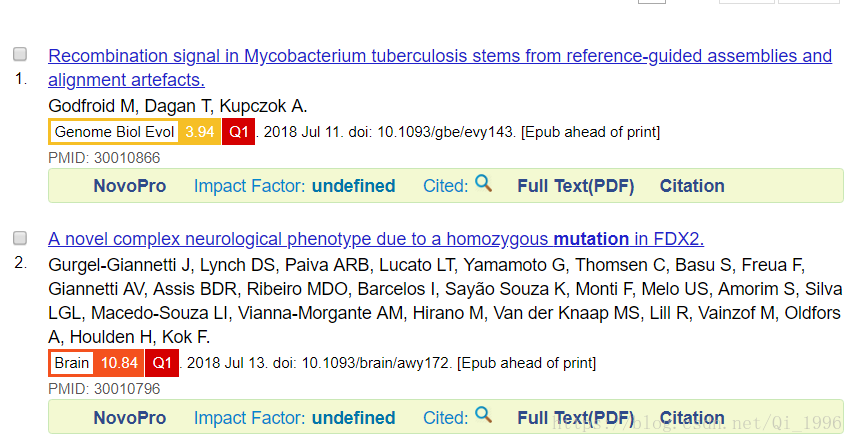Viewport: 853px width, 443px height.
Task: Click the Genome Biol Evol journal badge
Action: [x=114, y=132]
